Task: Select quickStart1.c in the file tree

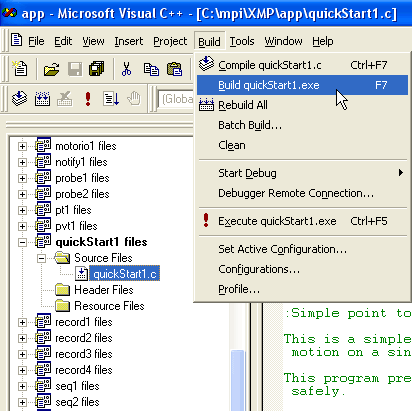Action: click(125, 274)
